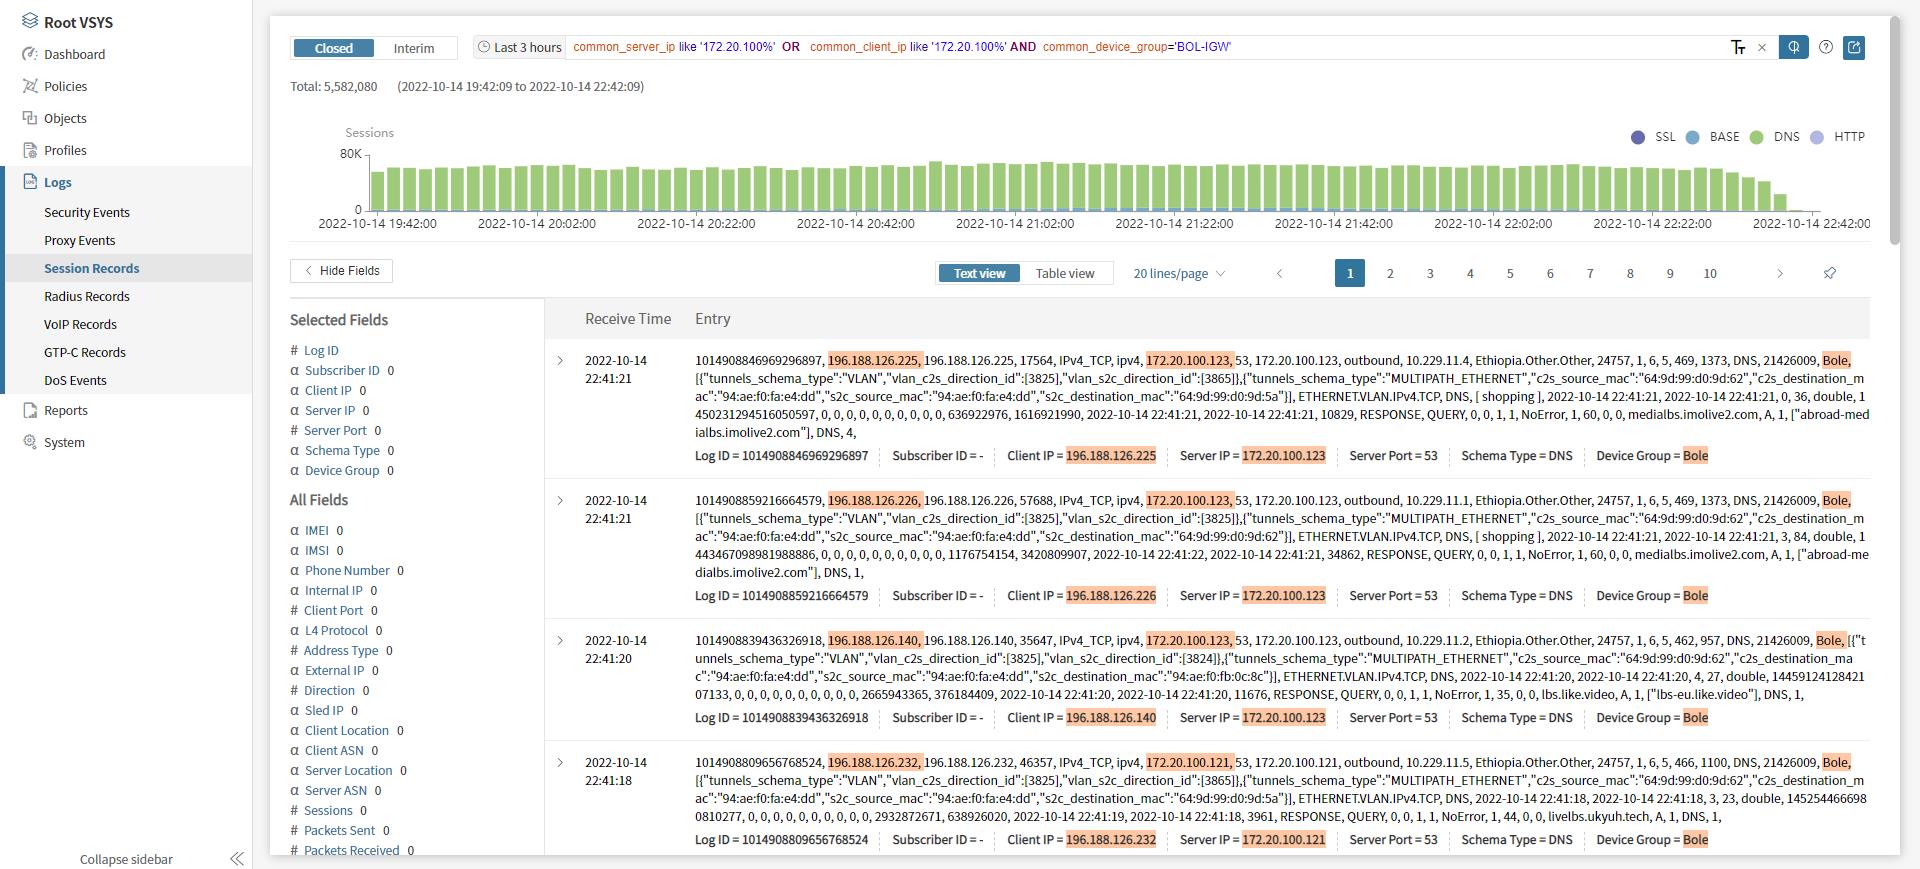Open the help question mark icon
This screenshot has width=1920, height=869.
coord(1825,47)
